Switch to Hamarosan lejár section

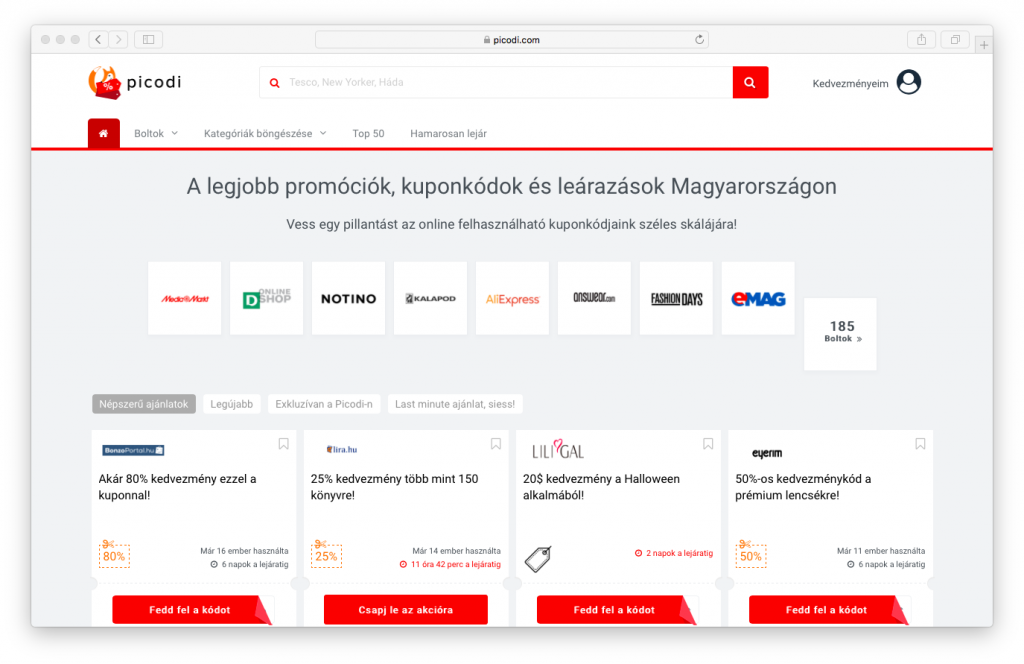[448, 132]
